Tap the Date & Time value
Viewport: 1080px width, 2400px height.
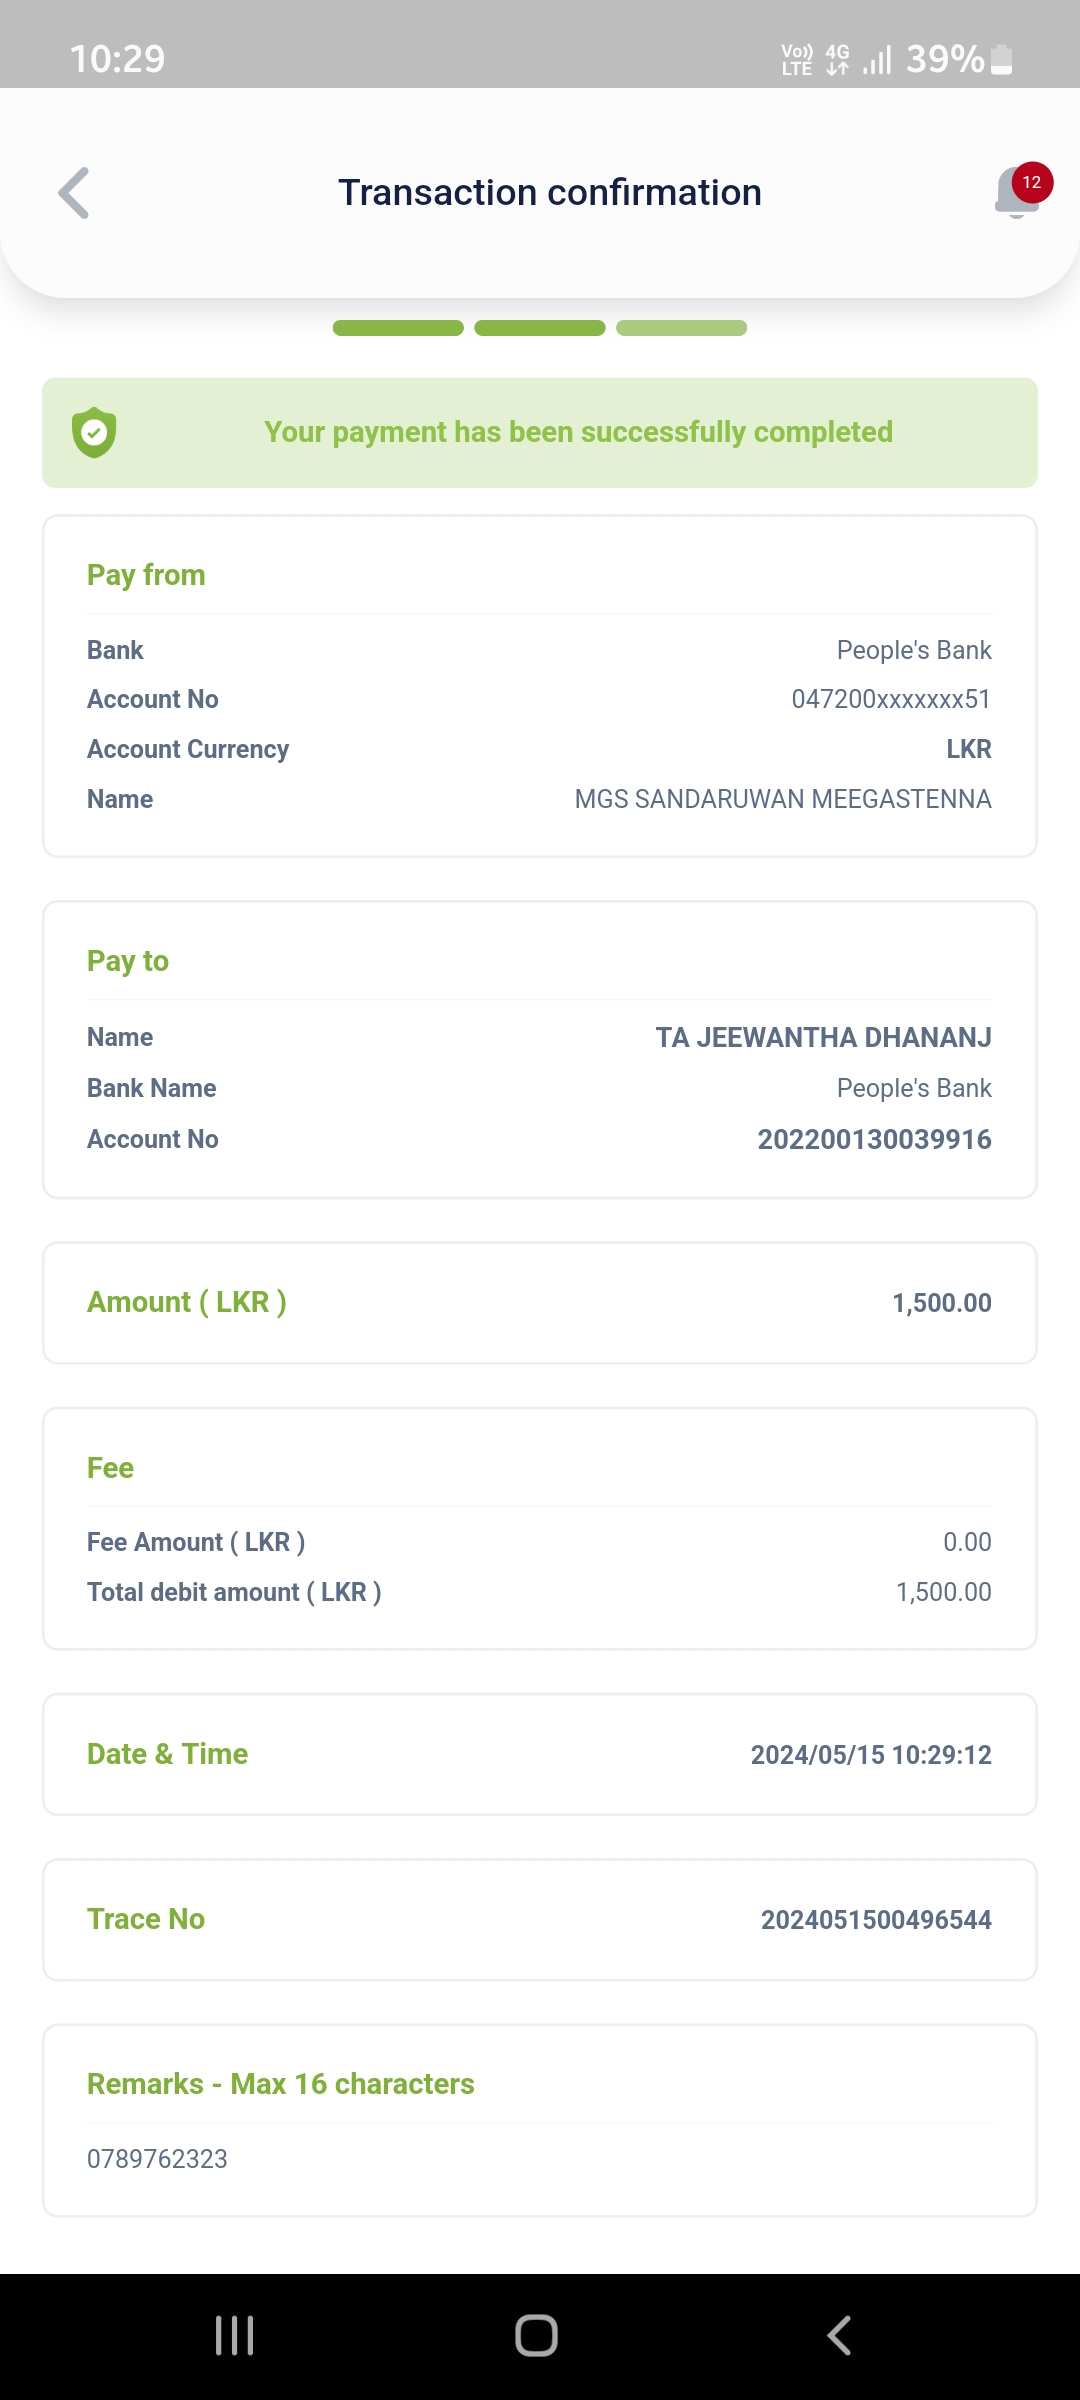[871, 1755]
